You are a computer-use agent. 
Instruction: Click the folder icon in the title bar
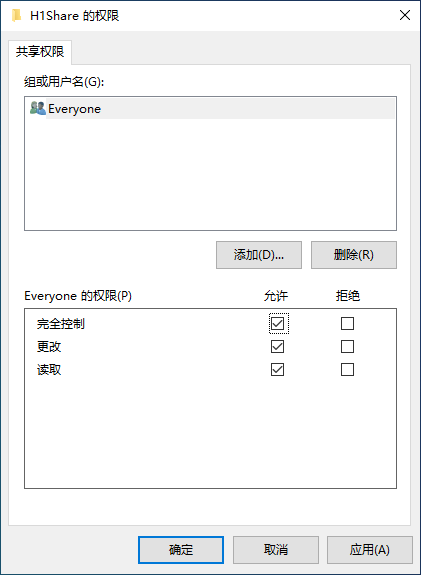[17, 16]
